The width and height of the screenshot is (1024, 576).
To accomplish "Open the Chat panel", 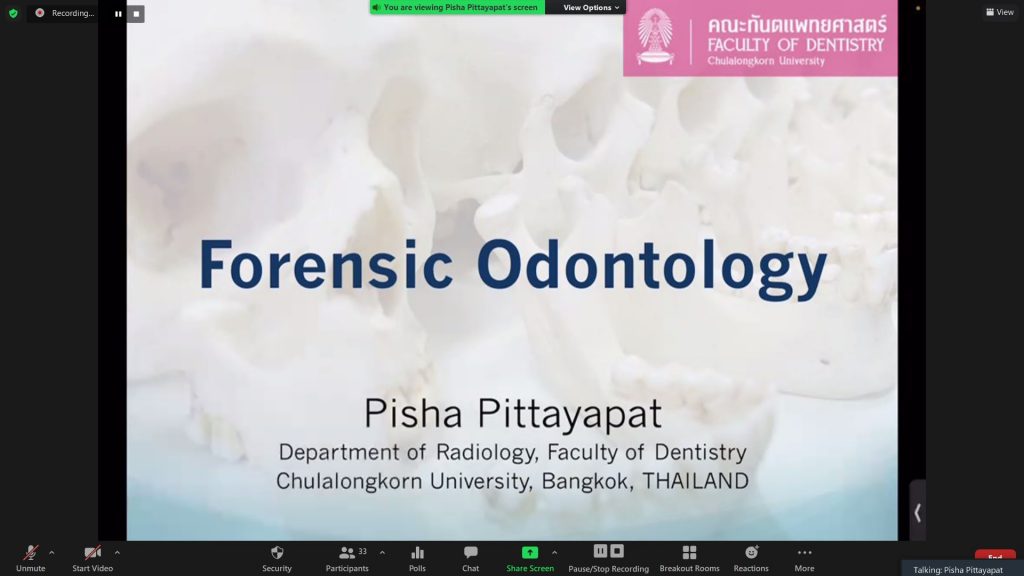I will [470, 558].
